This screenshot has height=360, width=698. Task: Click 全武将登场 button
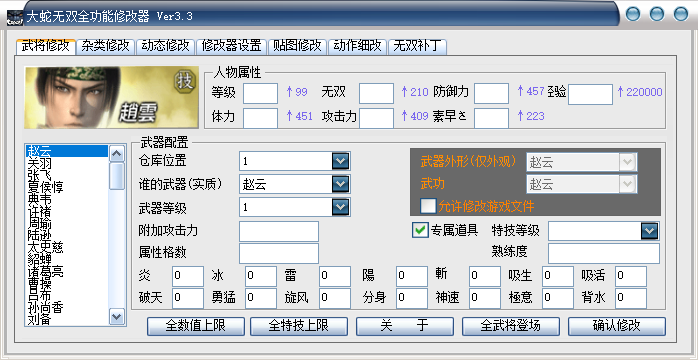click(511, 326)
